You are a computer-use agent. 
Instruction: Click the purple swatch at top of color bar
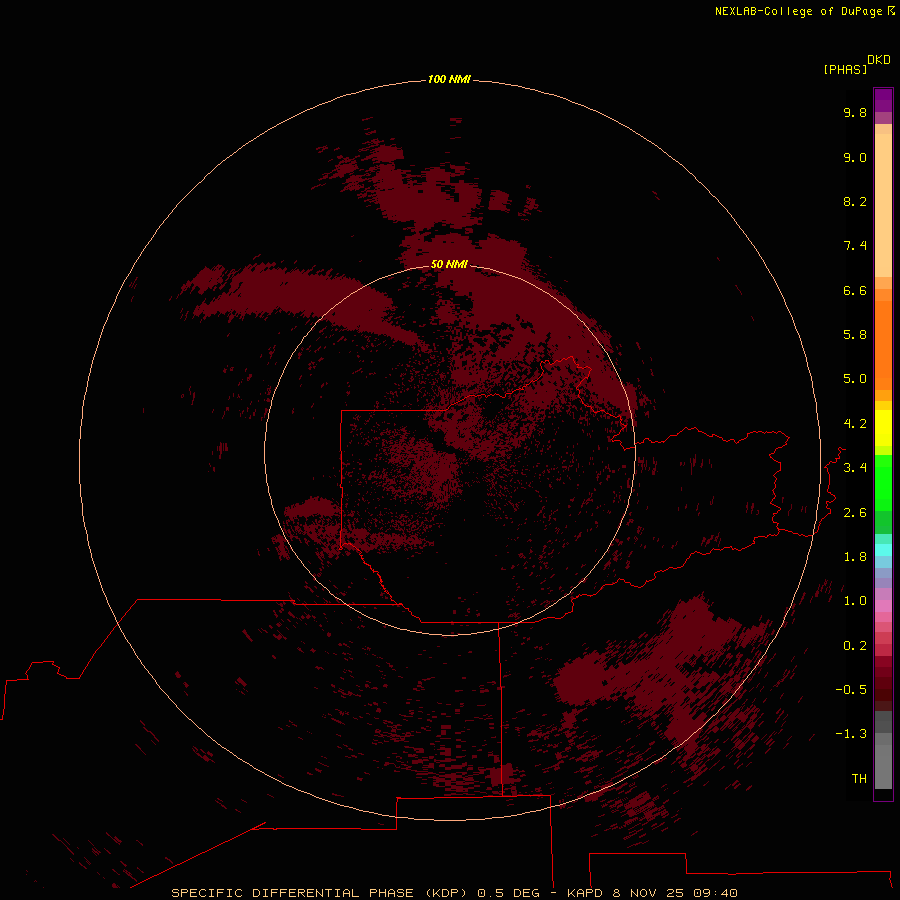[883, 100]
